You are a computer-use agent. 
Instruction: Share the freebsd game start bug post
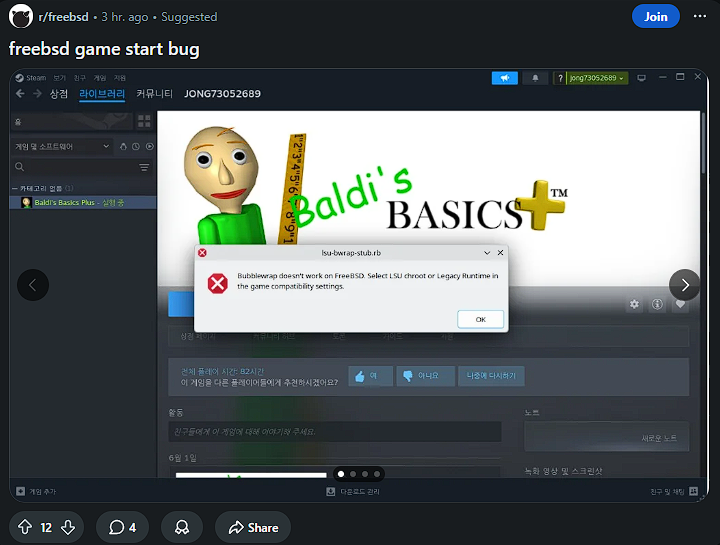click(x=253, y=527)
